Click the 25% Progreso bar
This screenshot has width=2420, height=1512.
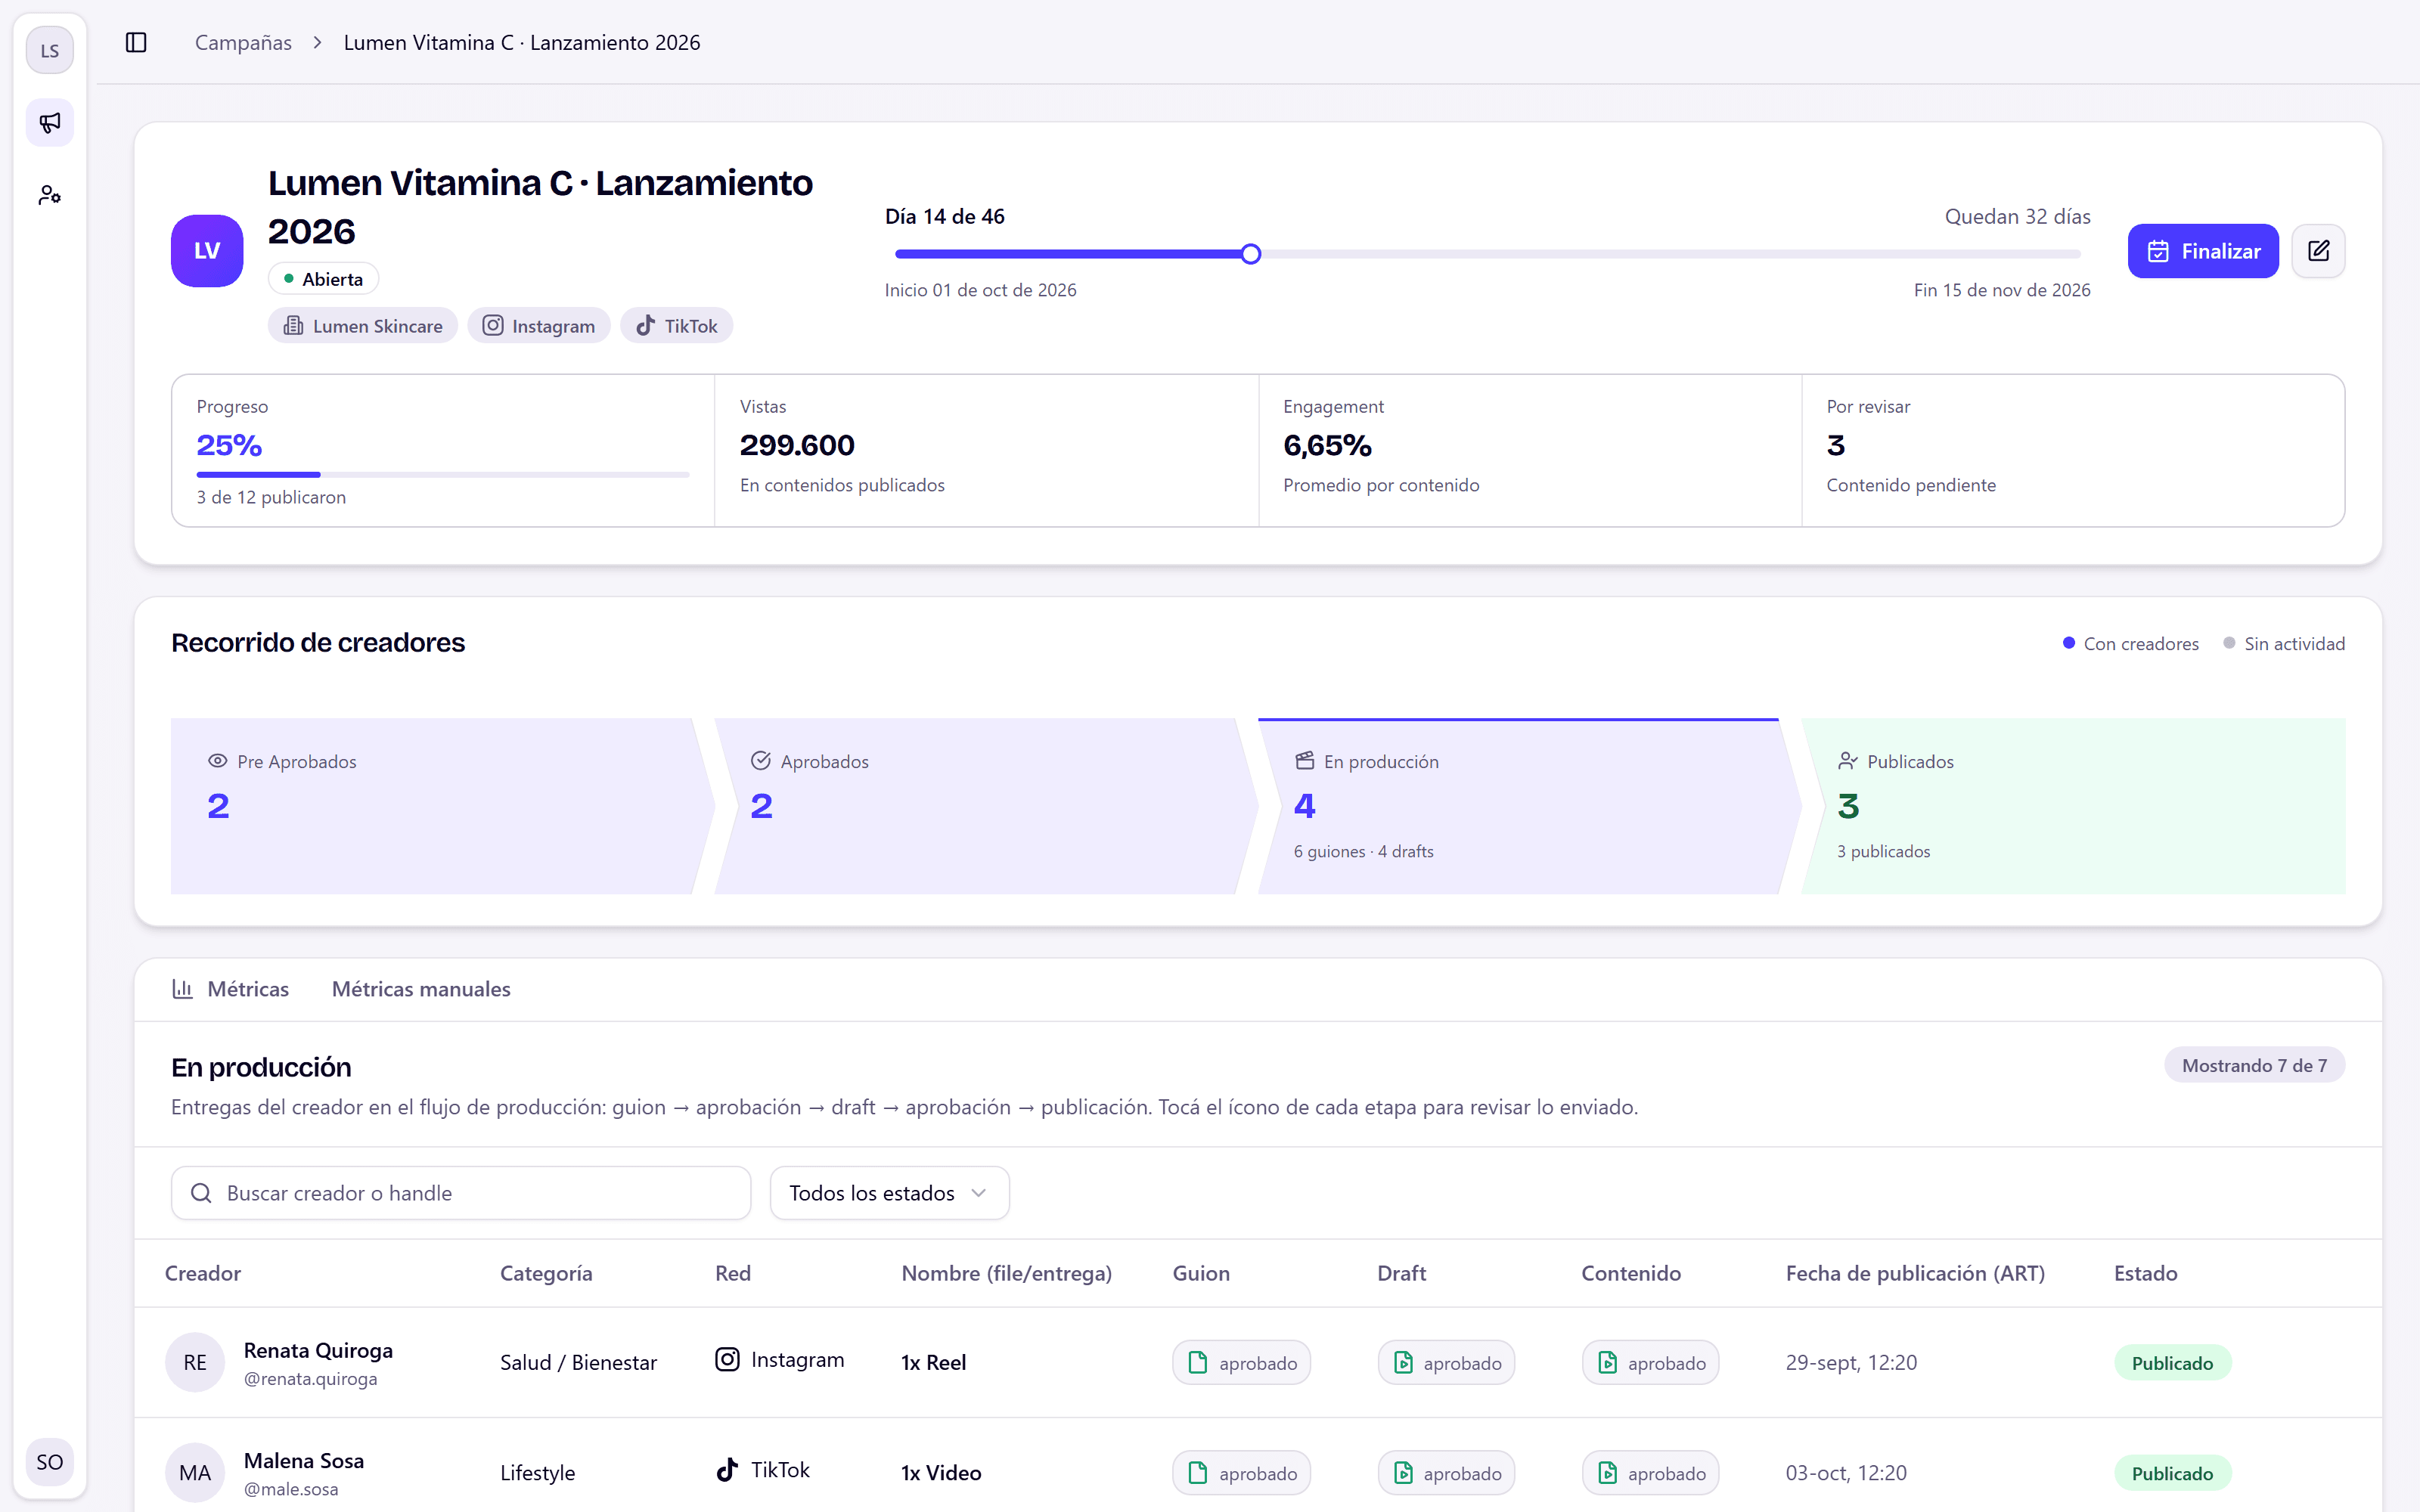(443, 474)
